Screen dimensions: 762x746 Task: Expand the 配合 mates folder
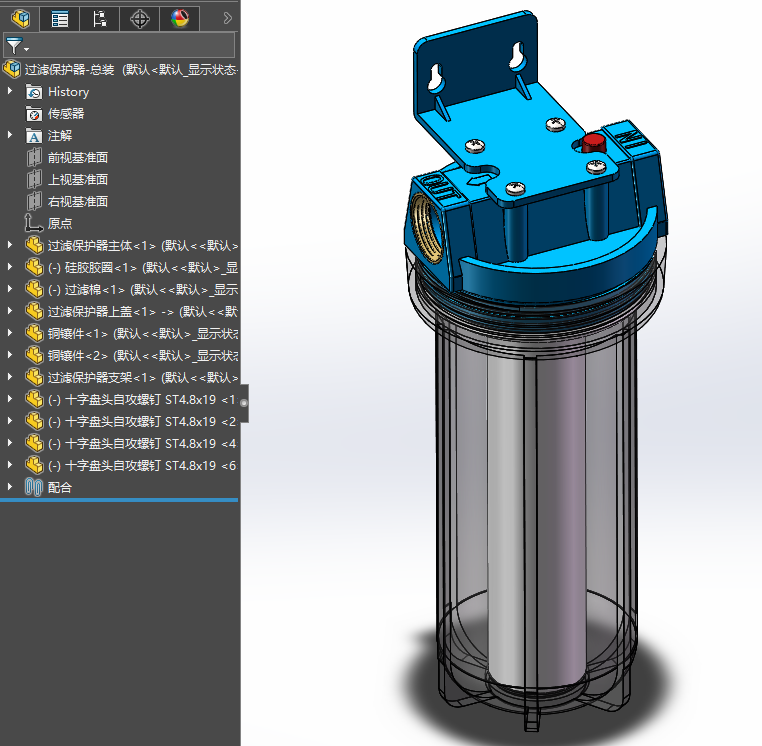point(10,486)
